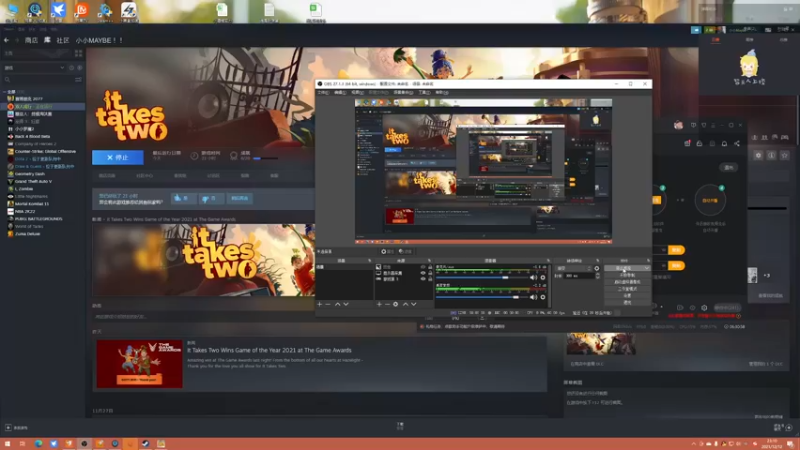Open settings gear for first mixer channel
The height and width of the screenshot is (450, 800).
(x=543, y=278)
